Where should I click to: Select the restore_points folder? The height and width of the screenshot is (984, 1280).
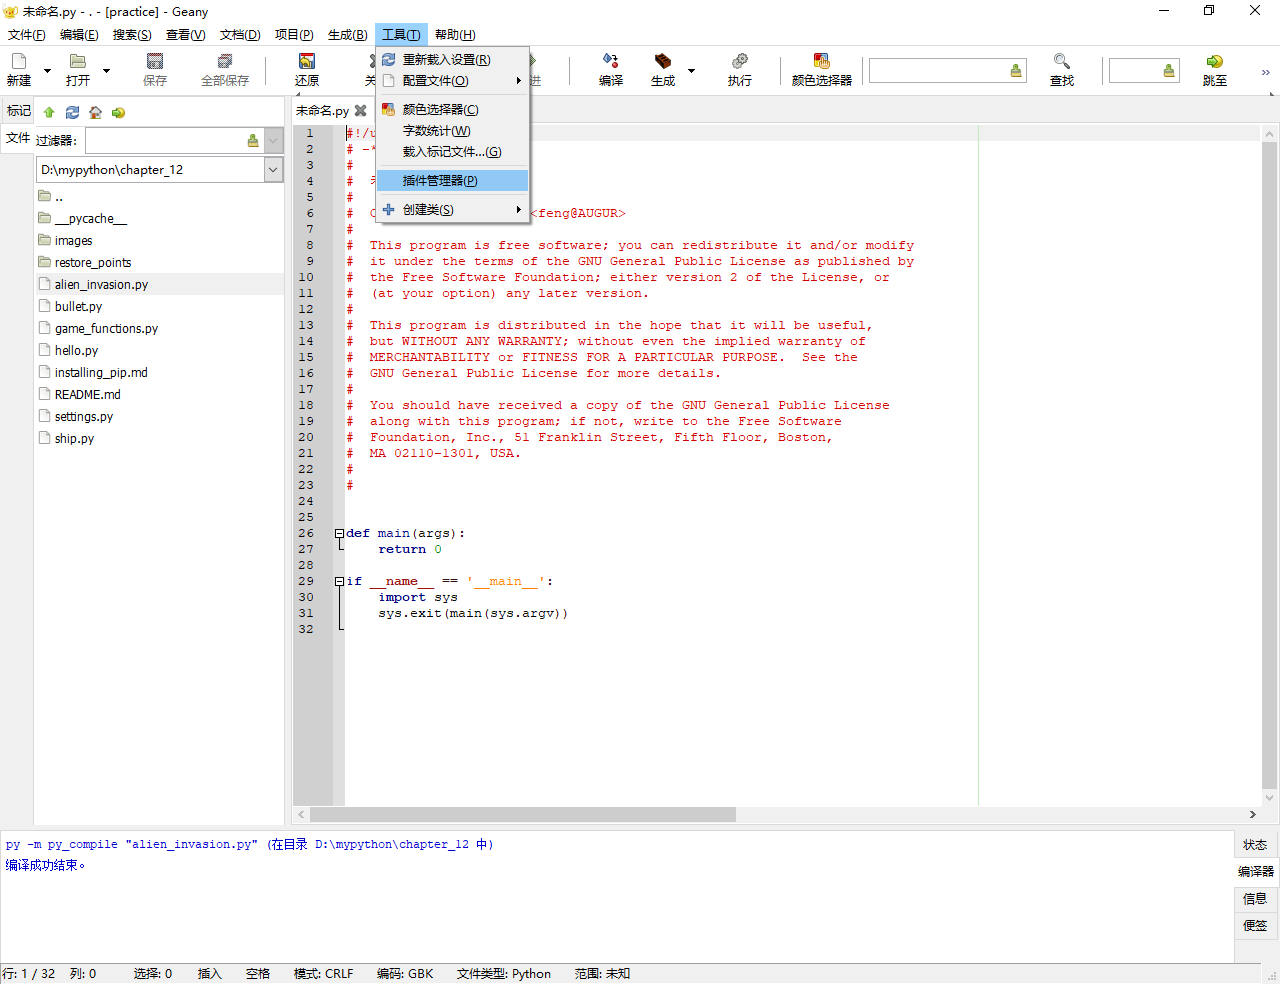[160, 263]
